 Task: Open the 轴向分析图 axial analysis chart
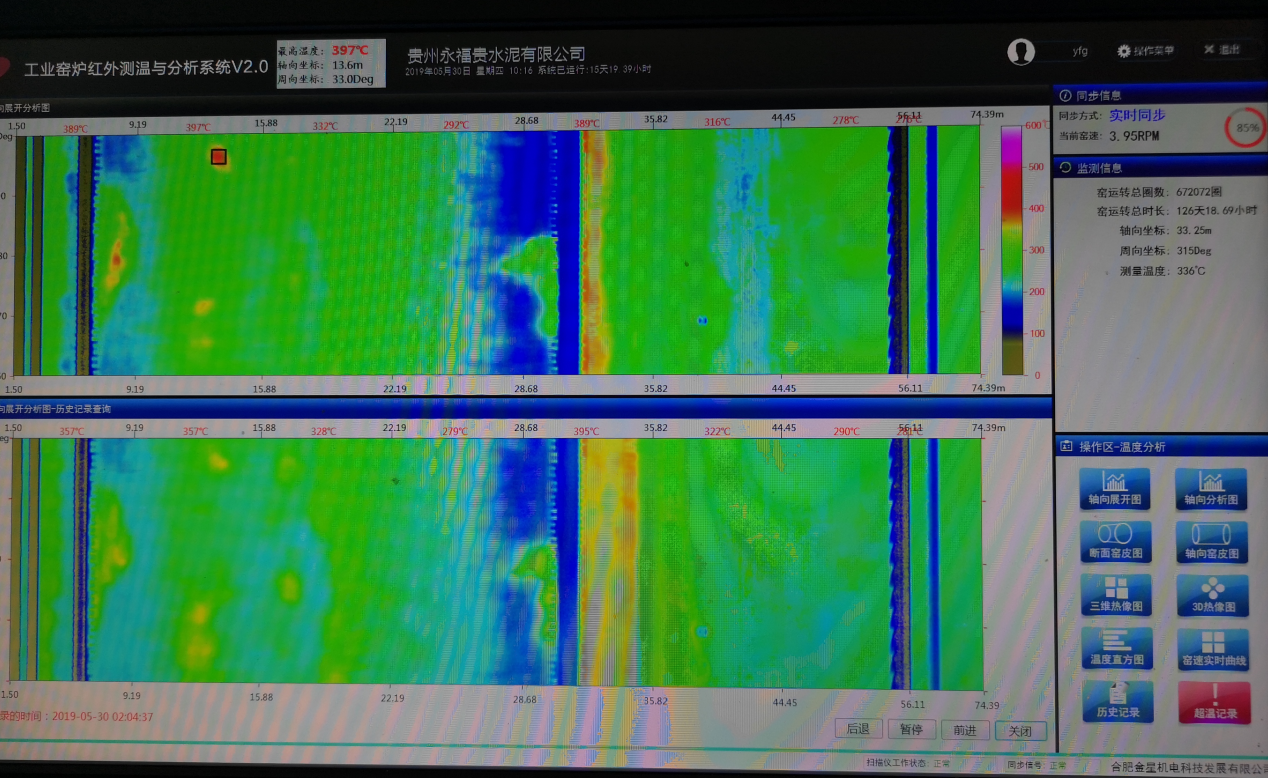(1211, 488)
